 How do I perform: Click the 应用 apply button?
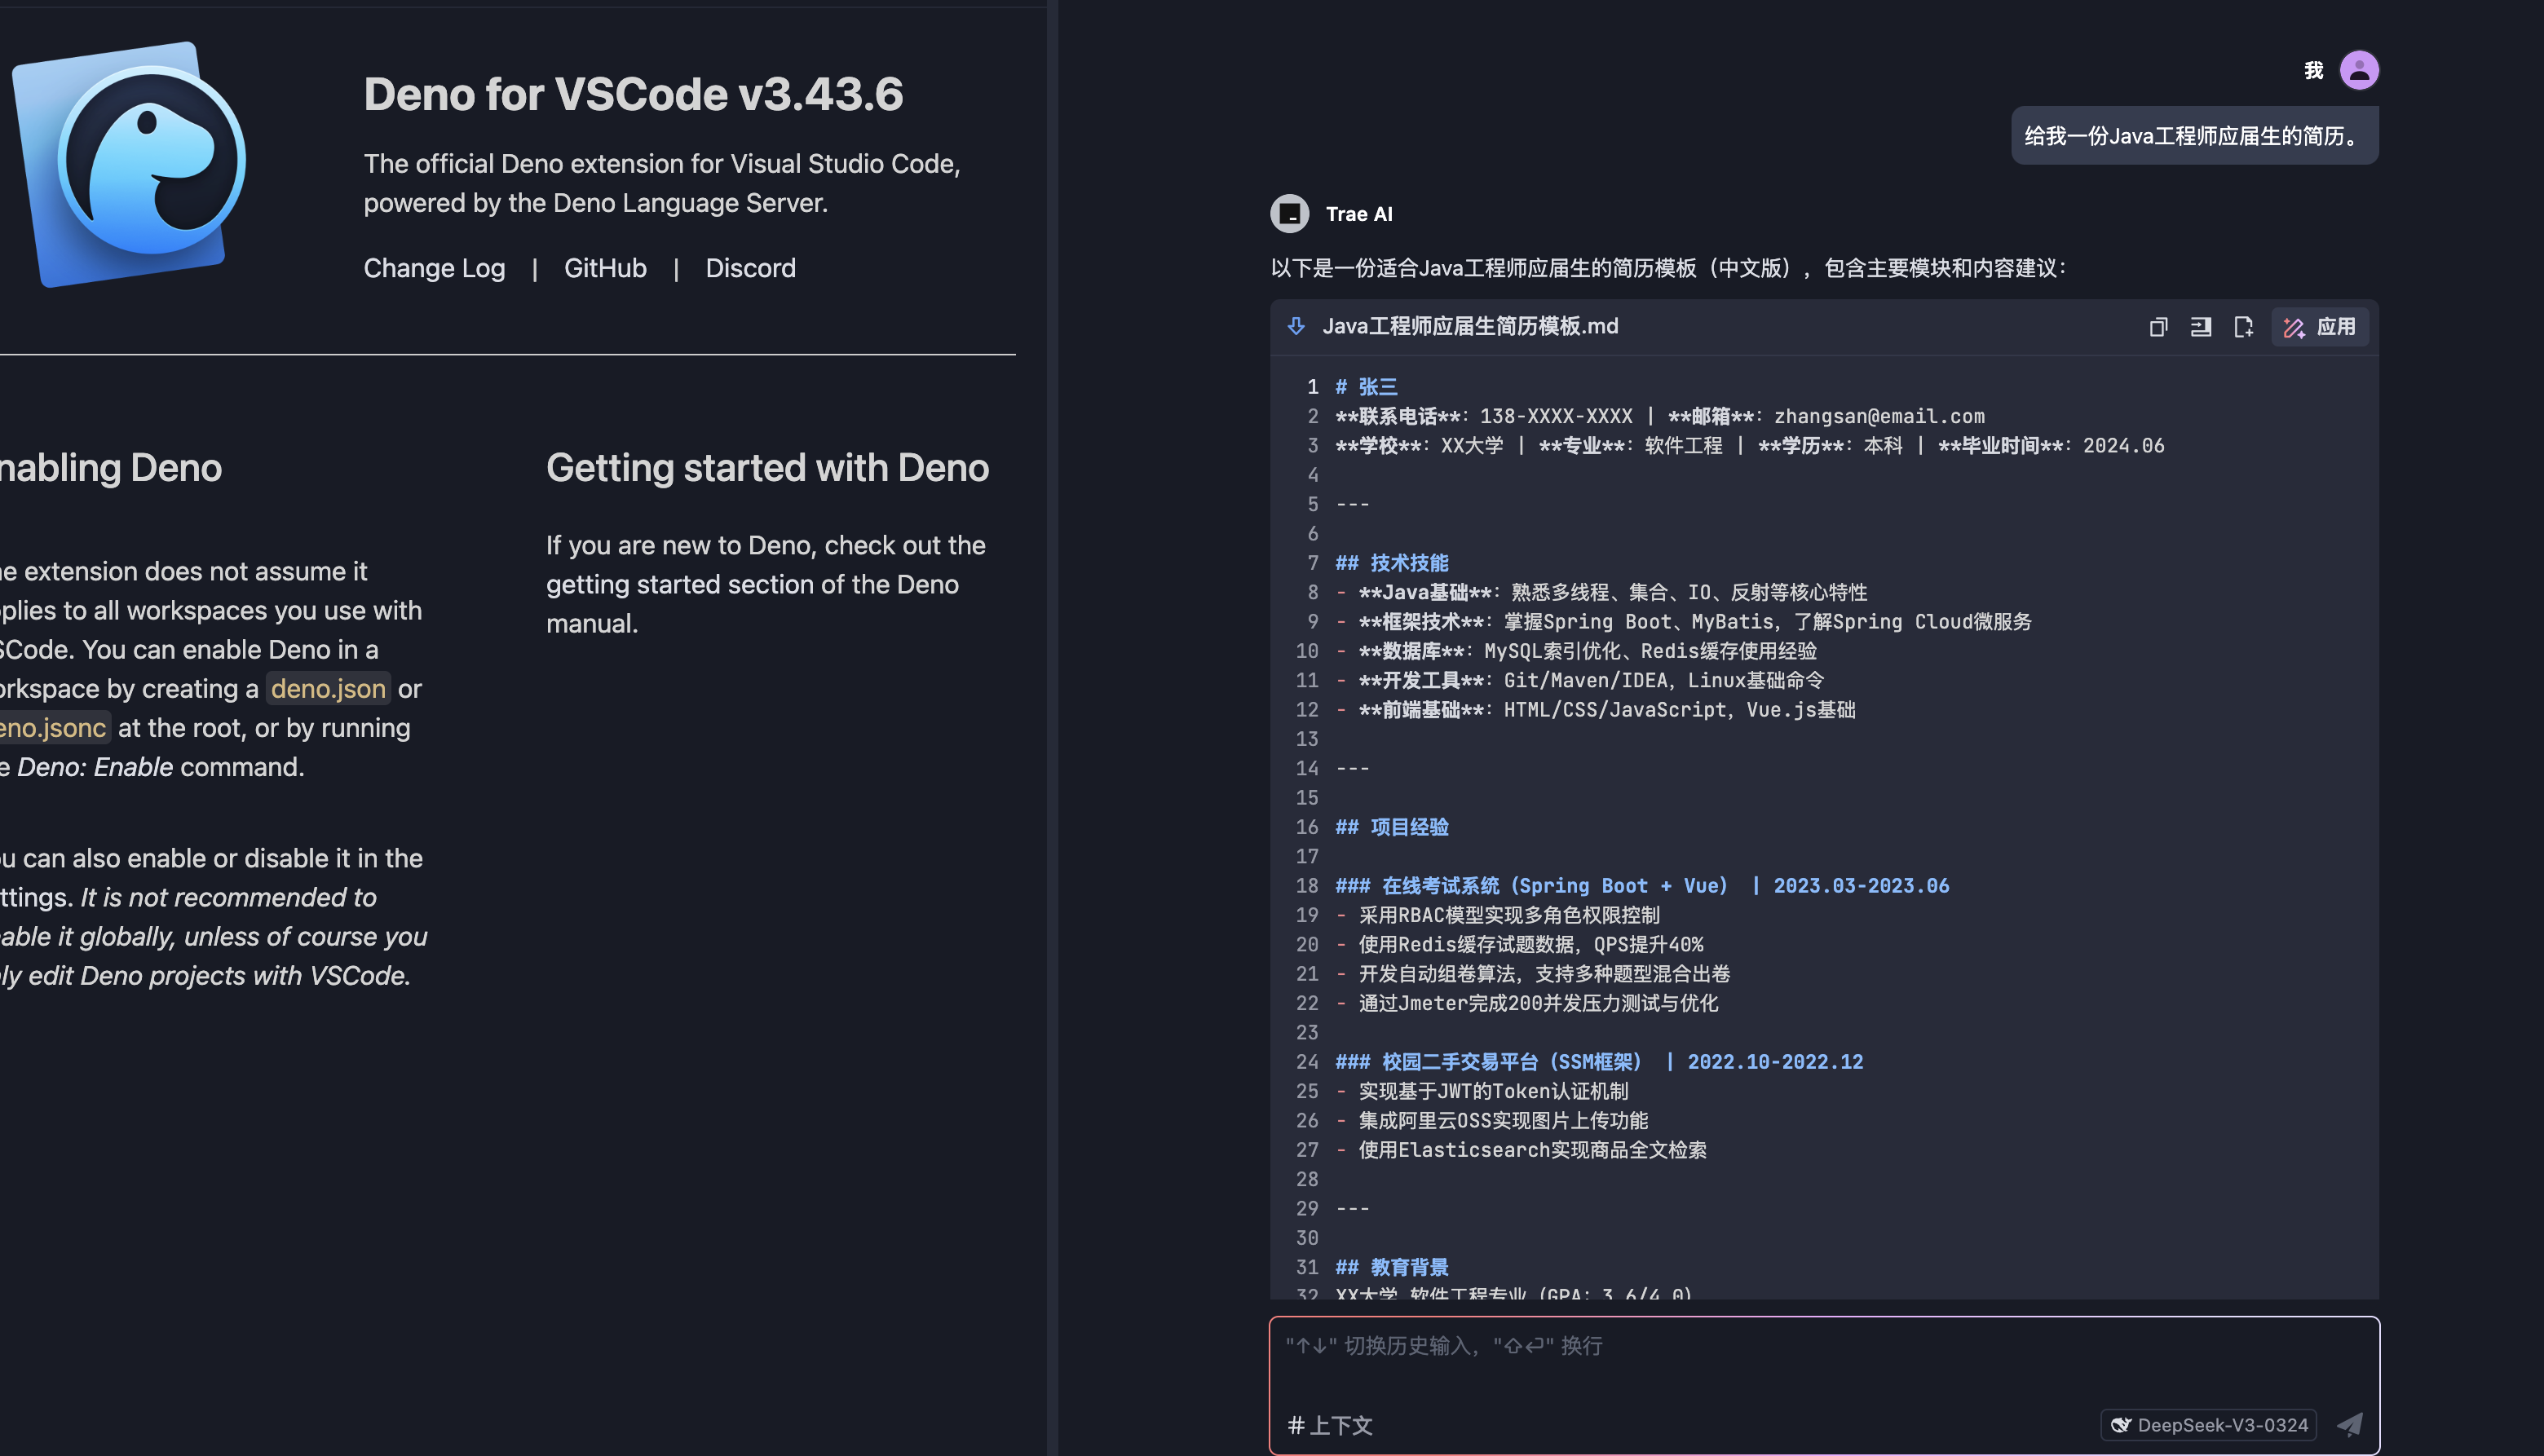pos(2320,327)
